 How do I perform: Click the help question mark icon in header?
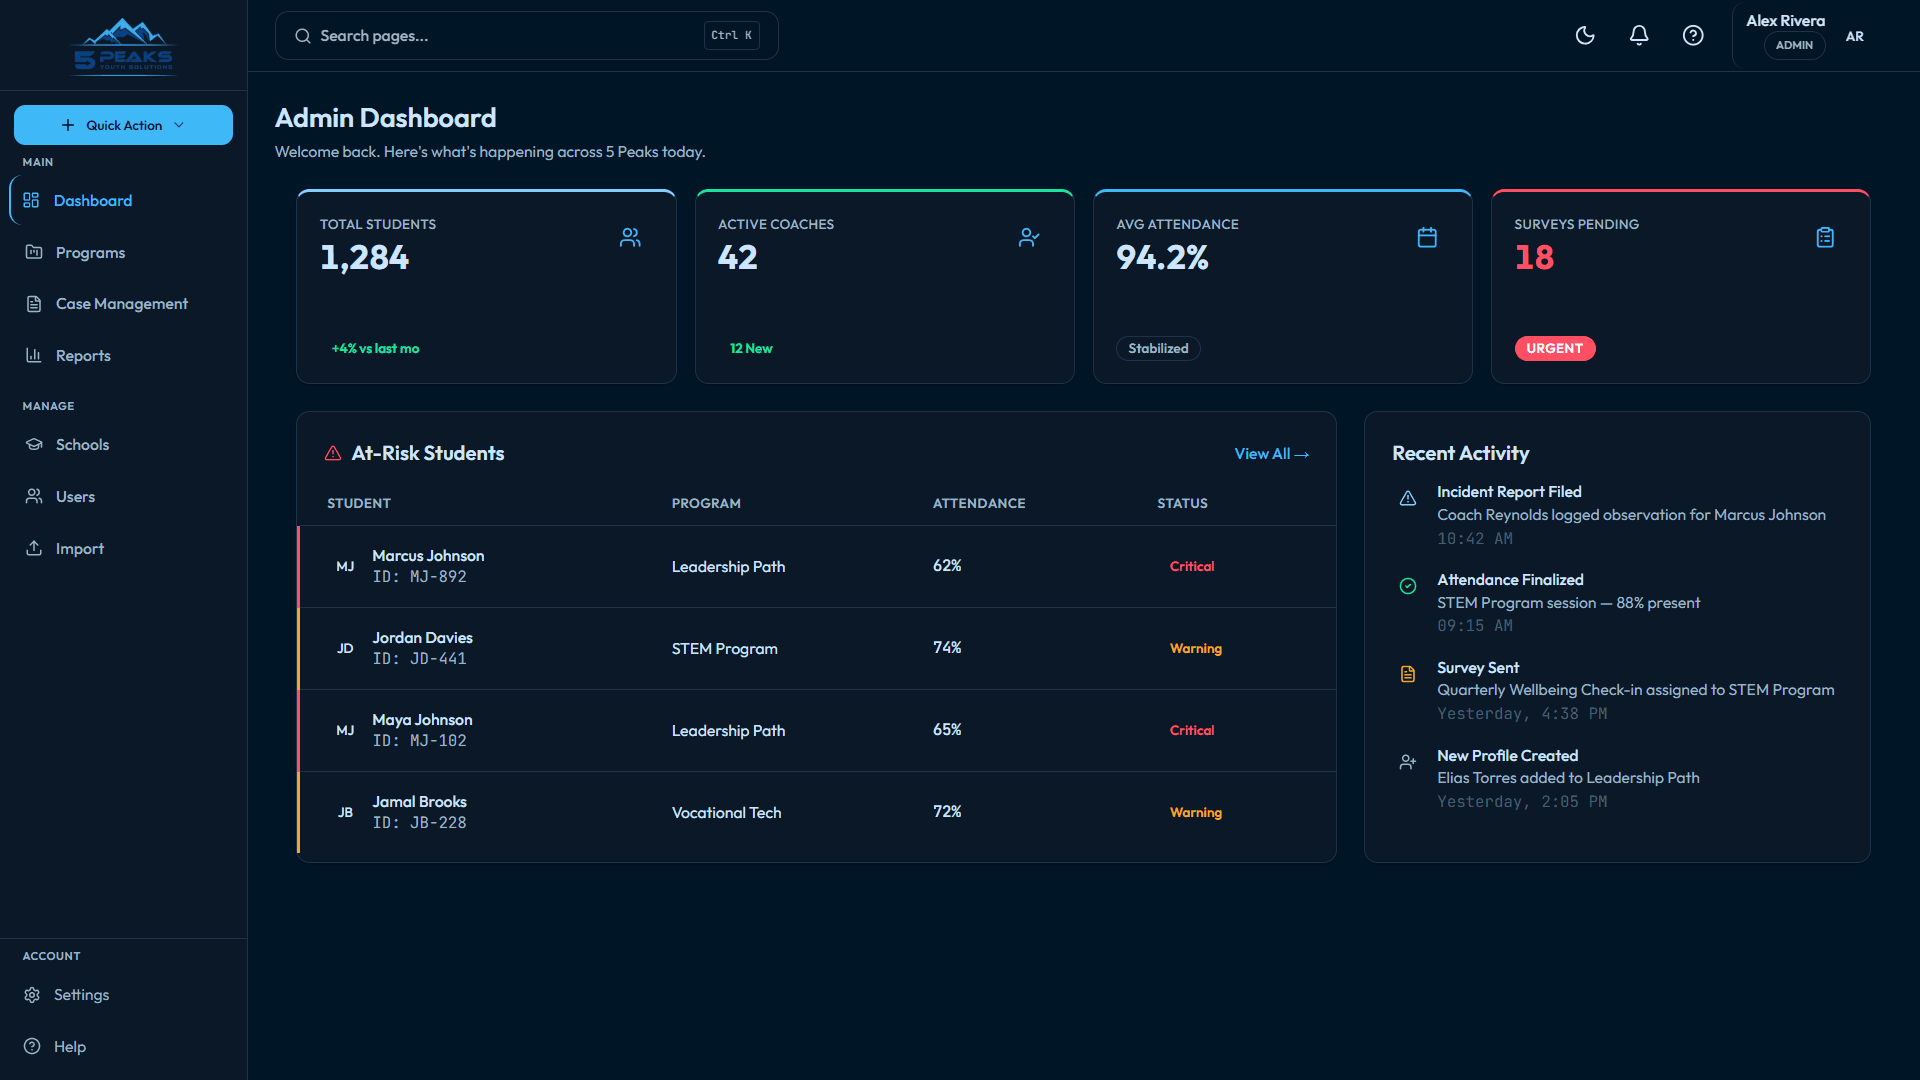(1693, 36)
